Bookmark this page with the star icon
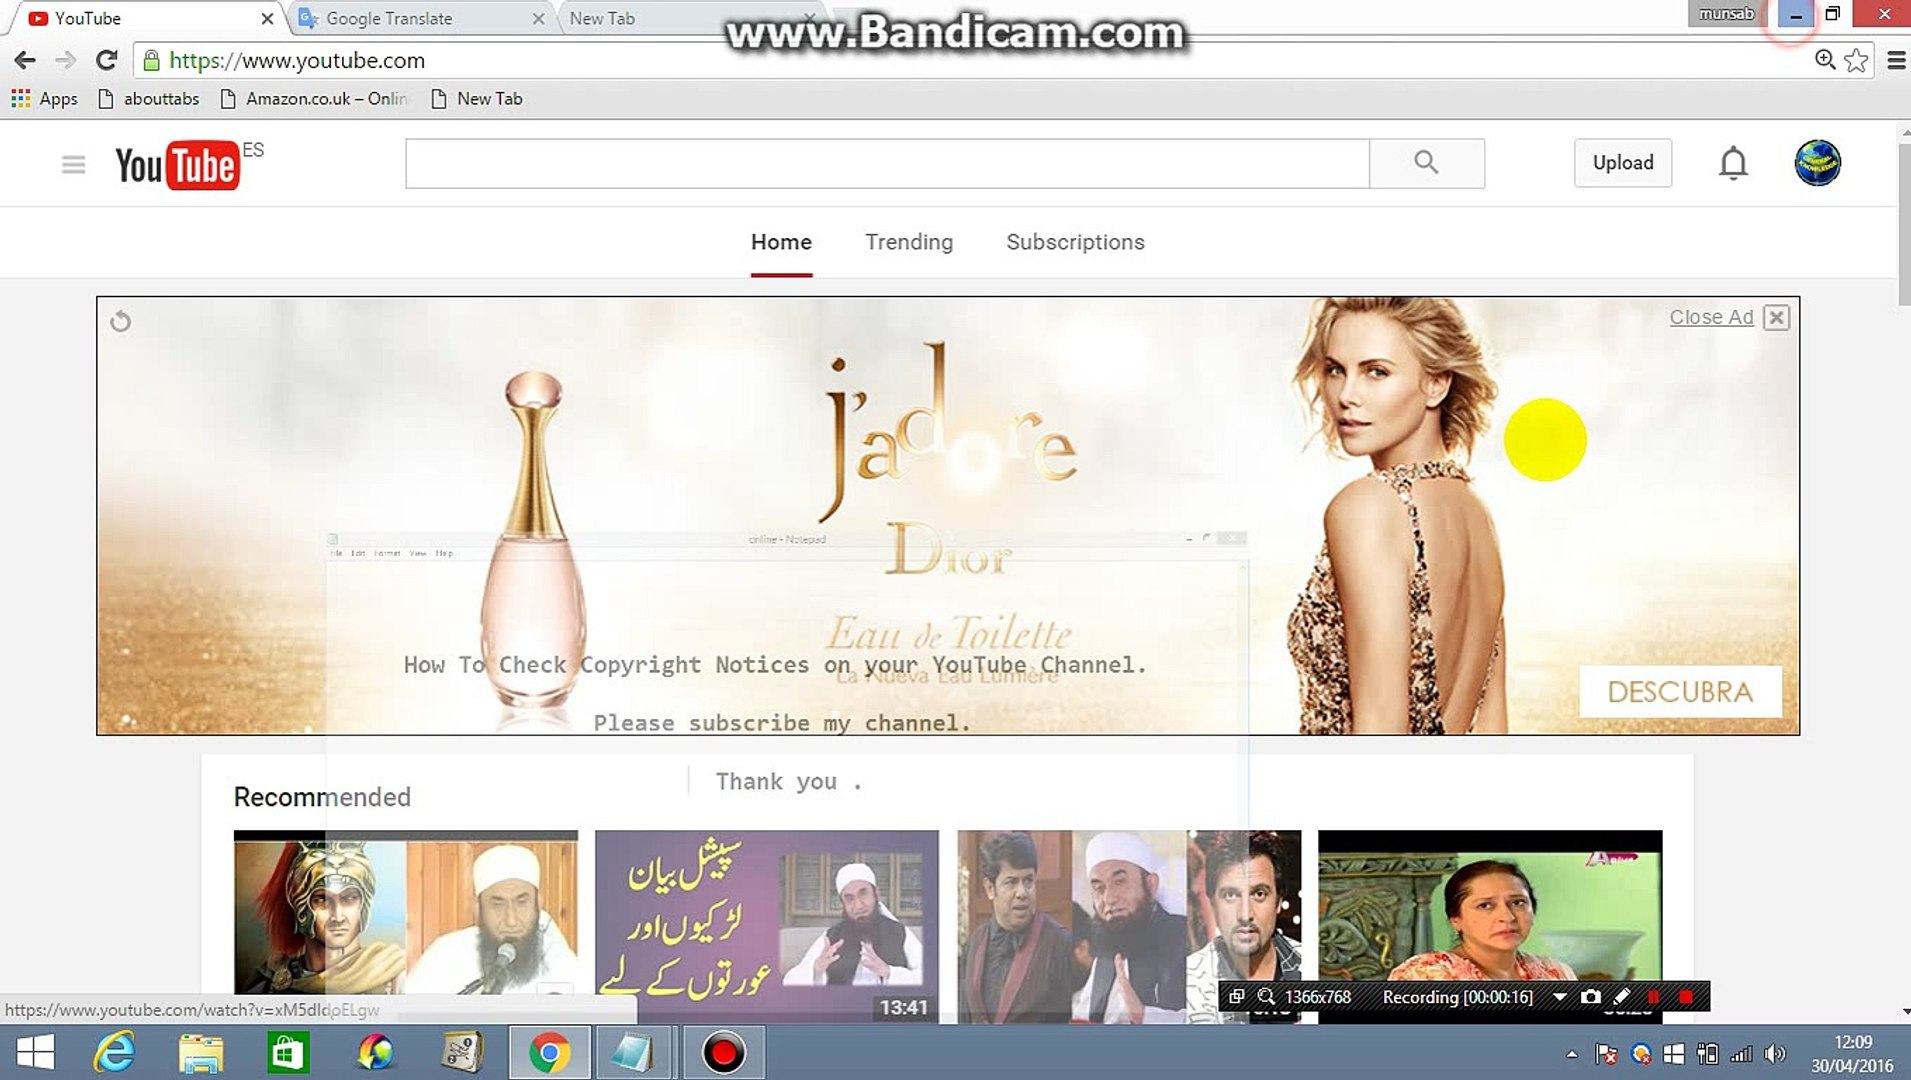 (1857, 60)
